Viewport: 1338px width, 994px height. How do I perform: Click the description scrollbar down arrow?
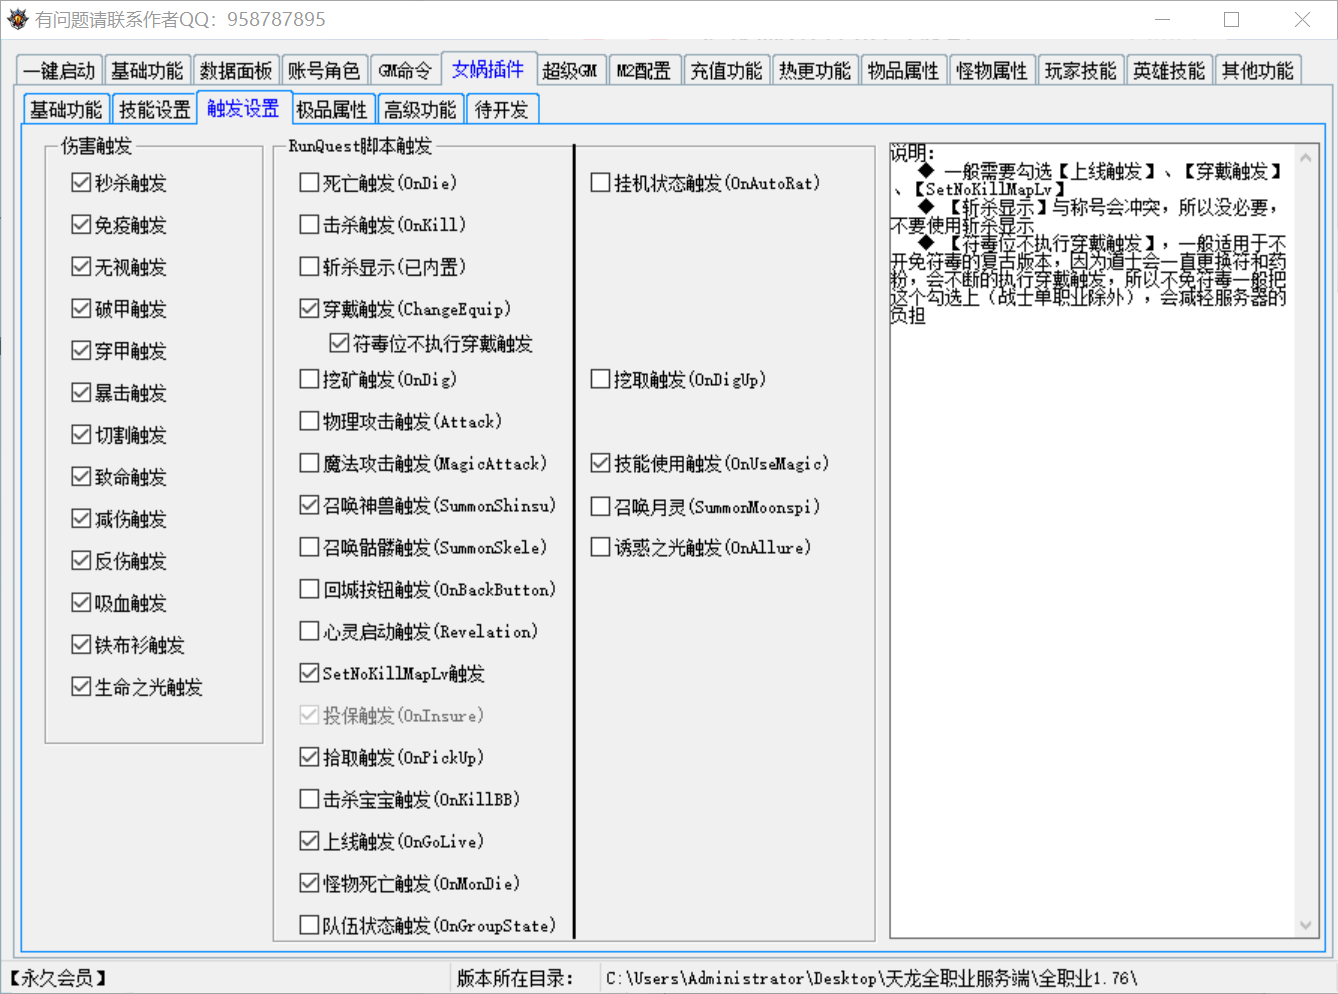[x=1305, y=926]
